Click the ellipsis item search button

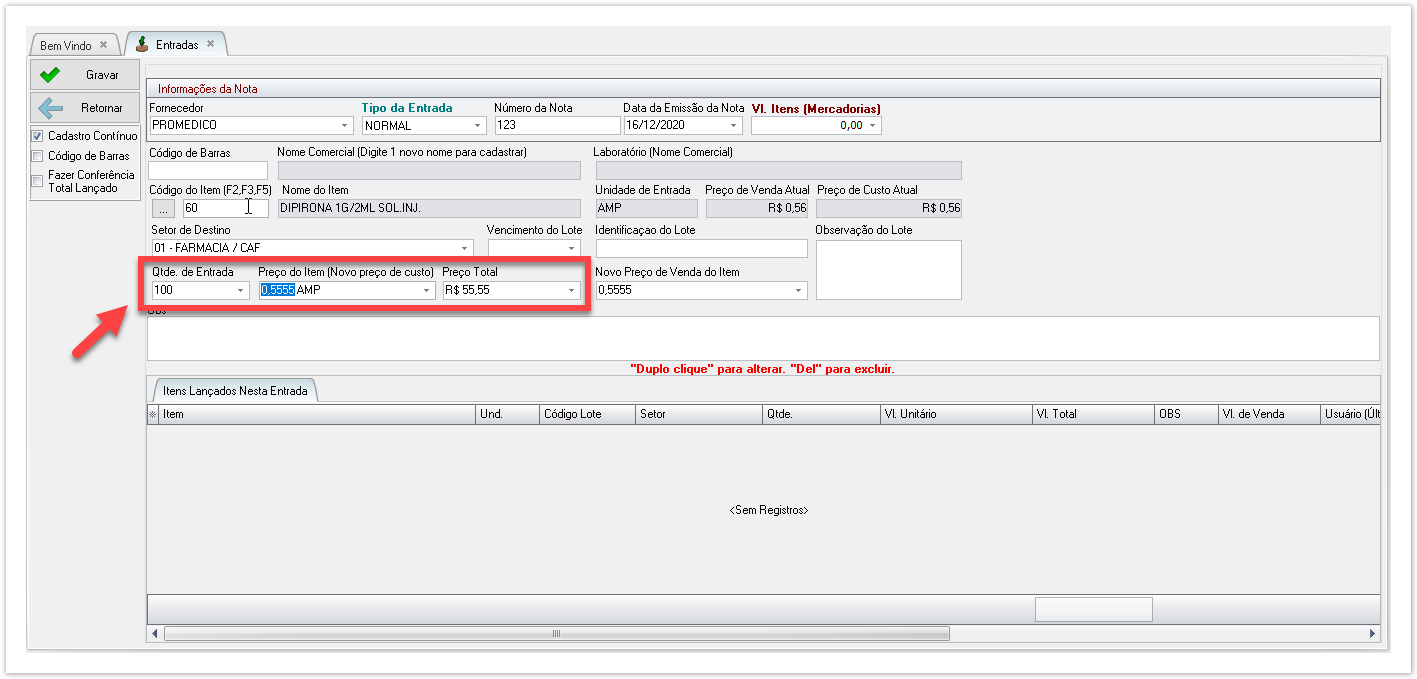pos(163,208)
